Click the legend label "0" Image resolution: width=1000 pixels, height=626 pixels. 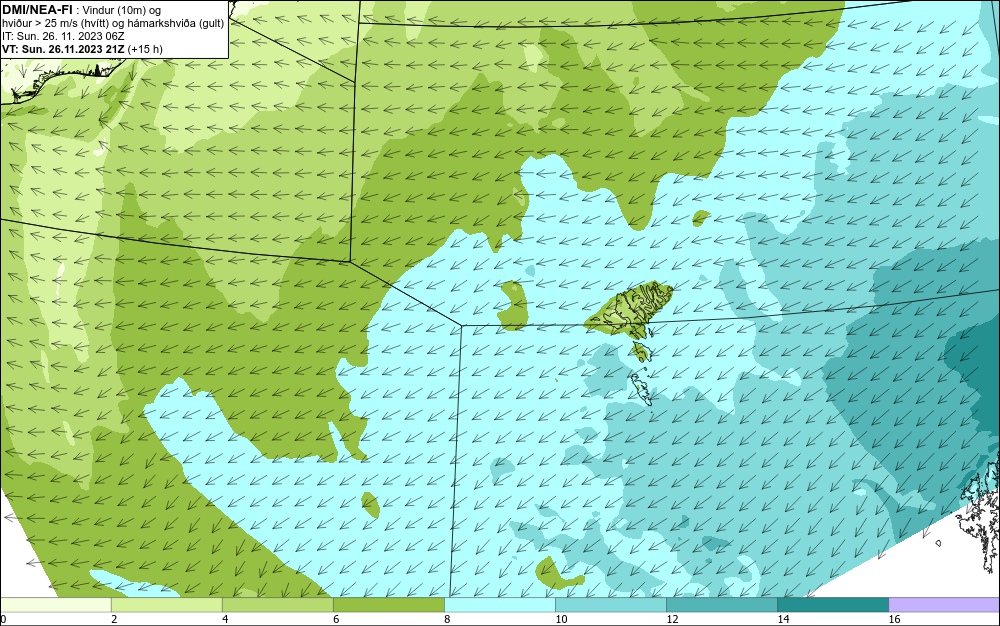click(3, 619)
